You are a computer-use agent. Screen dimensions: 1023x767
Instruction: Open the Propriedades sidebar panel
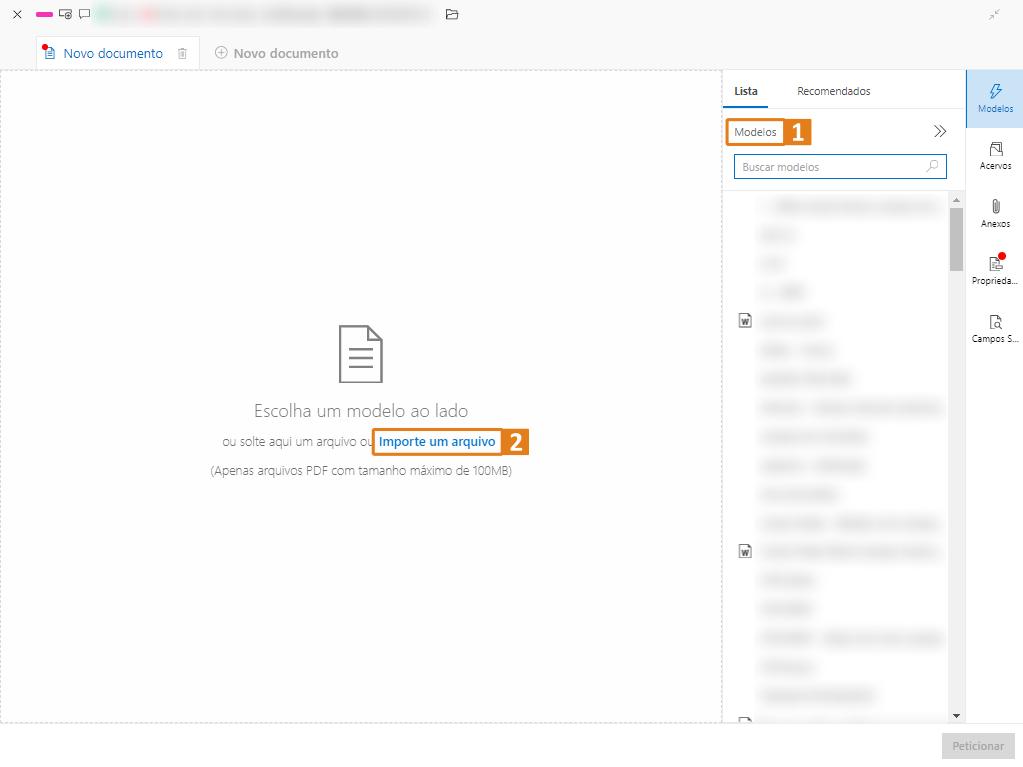(994, 270)
